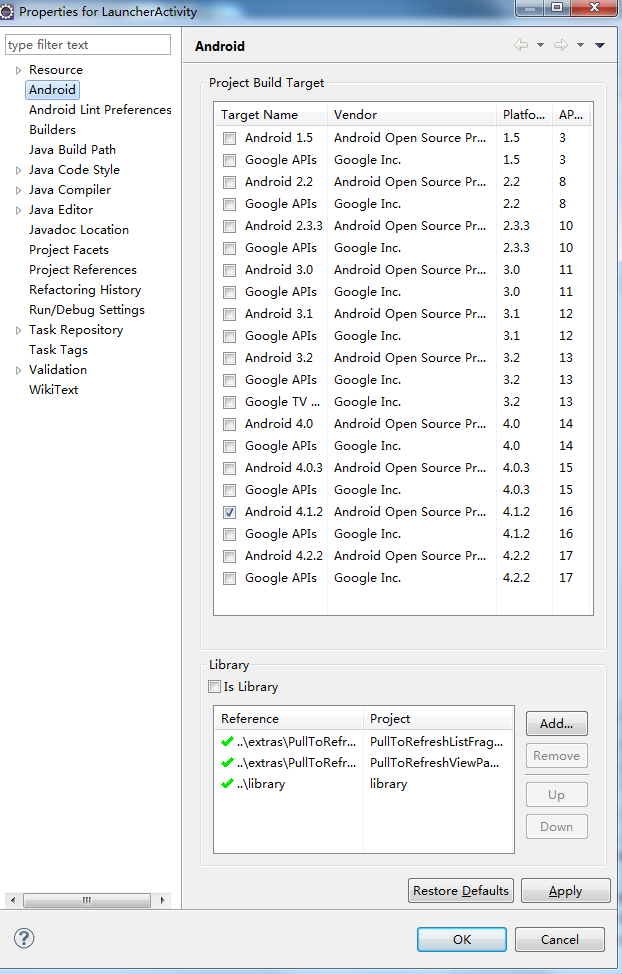Click the type filter text field
This screenshot has height=974, width=622.
88,45
